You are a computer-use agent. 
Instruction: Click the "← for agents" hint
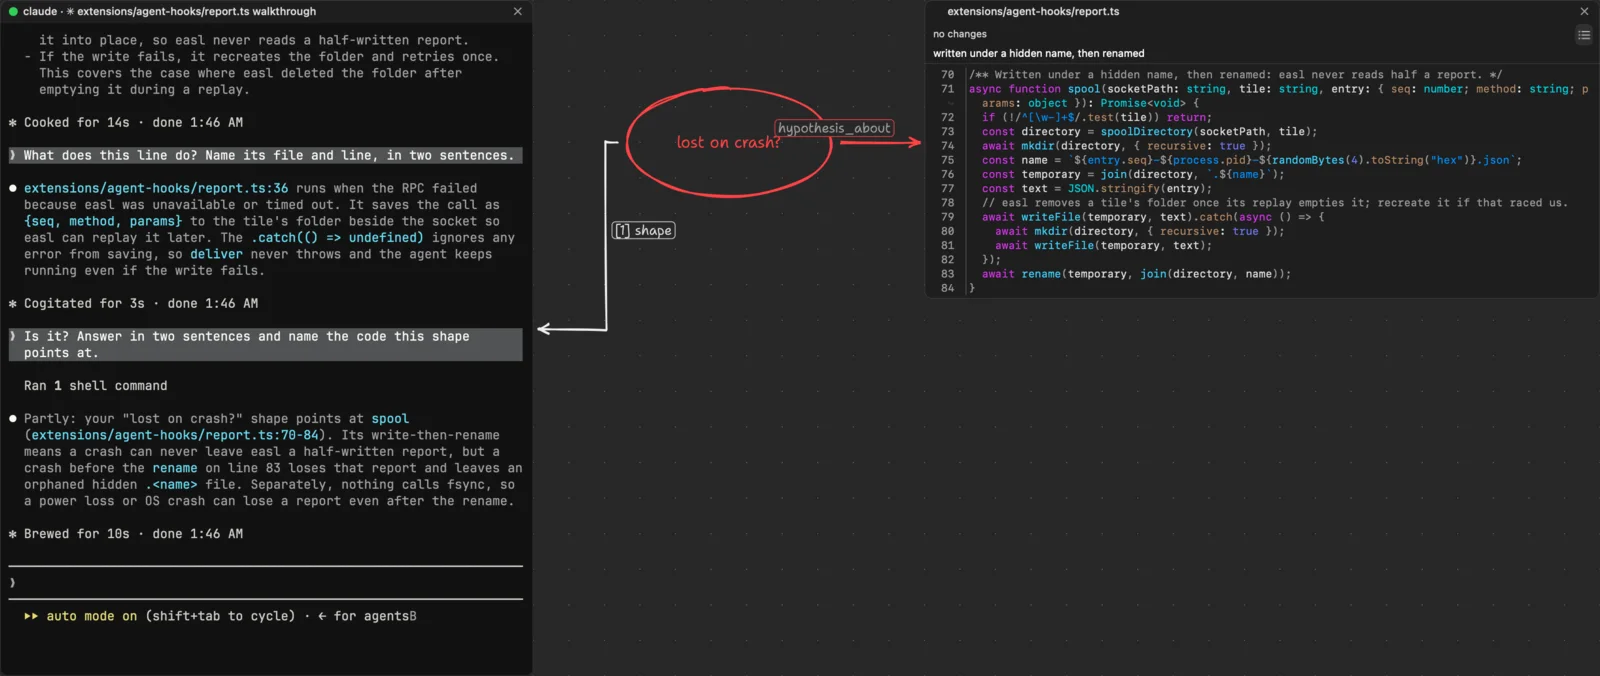point(363,617)
